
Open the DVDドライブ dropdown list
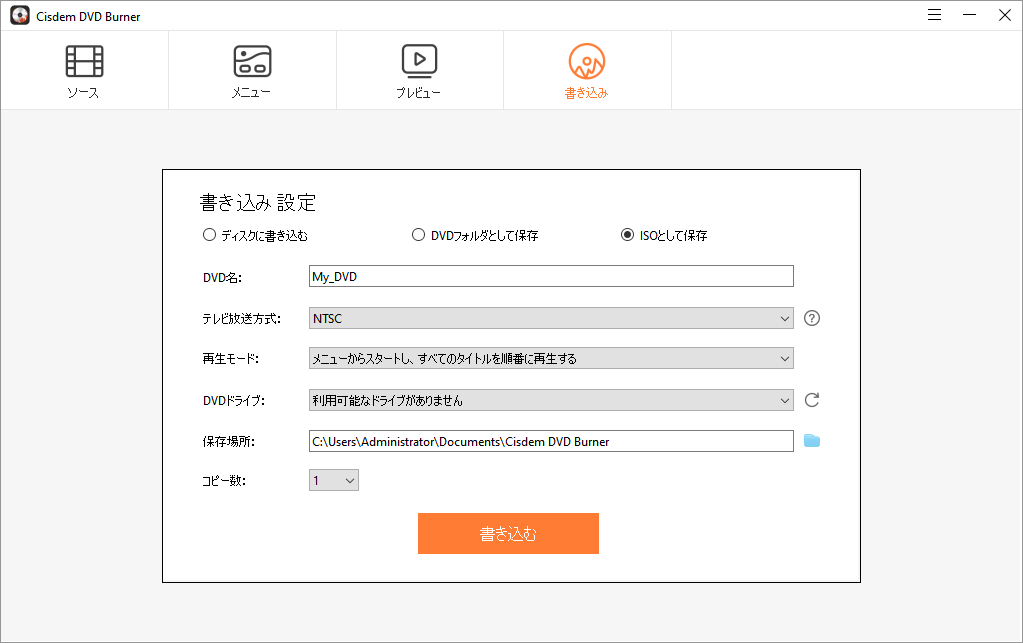coord(551,400)
